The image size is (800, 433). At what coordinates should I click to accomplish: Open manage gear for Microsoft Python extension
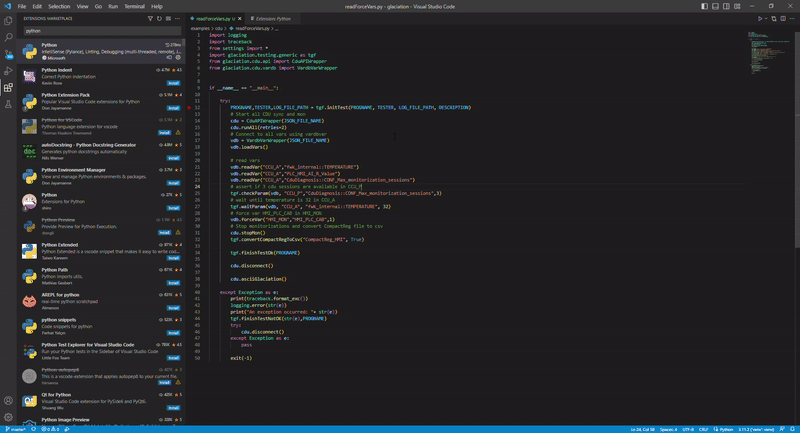[x=178, y=58]
